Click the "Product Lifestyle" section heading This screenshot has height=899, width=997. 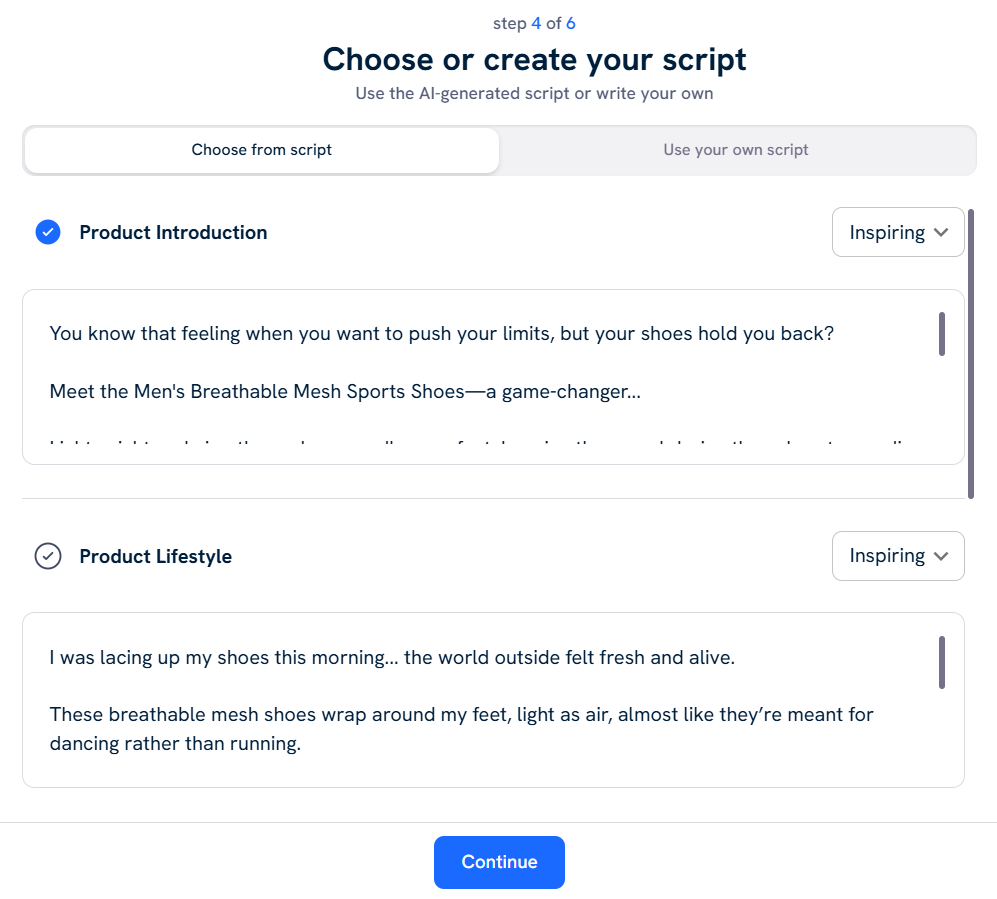pos(155,556)
